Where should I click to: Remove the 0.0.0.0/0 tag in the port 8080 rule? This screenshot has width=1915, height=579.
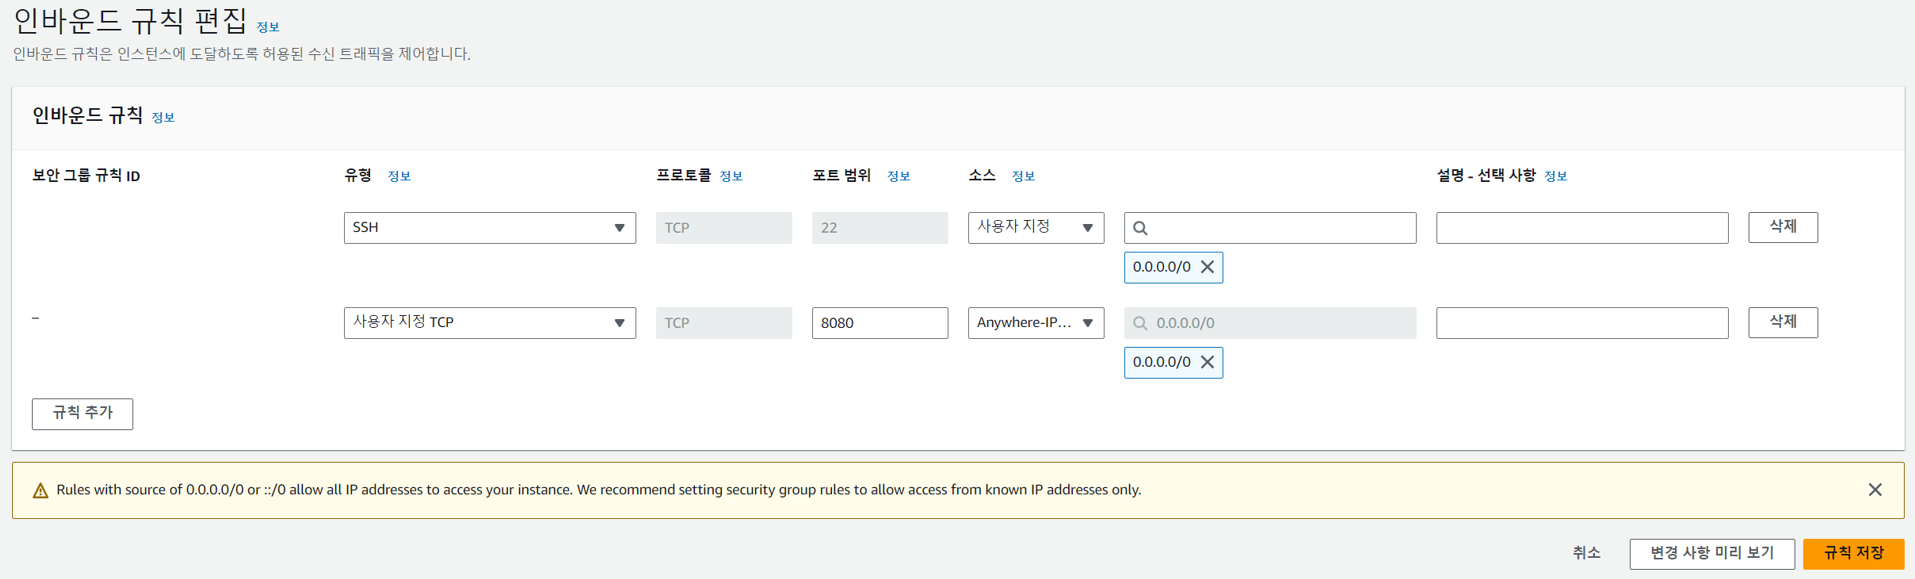click(x=1207, y=362)
